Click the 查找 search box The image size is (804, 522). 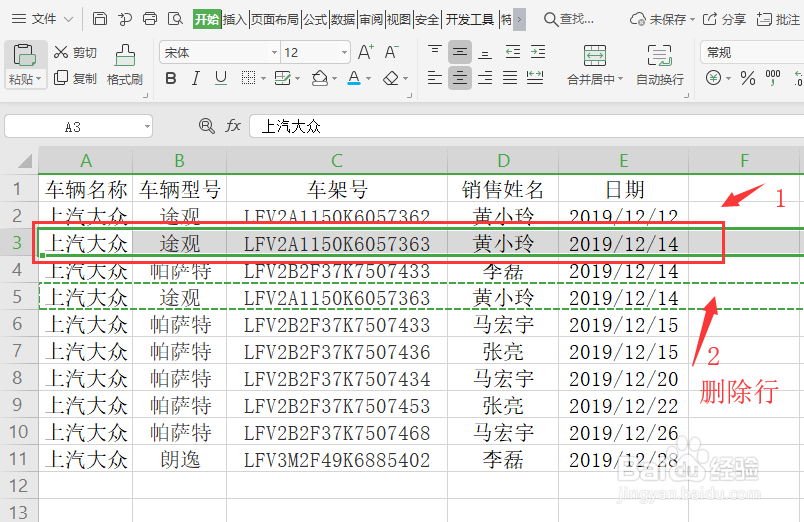(569, 19)
